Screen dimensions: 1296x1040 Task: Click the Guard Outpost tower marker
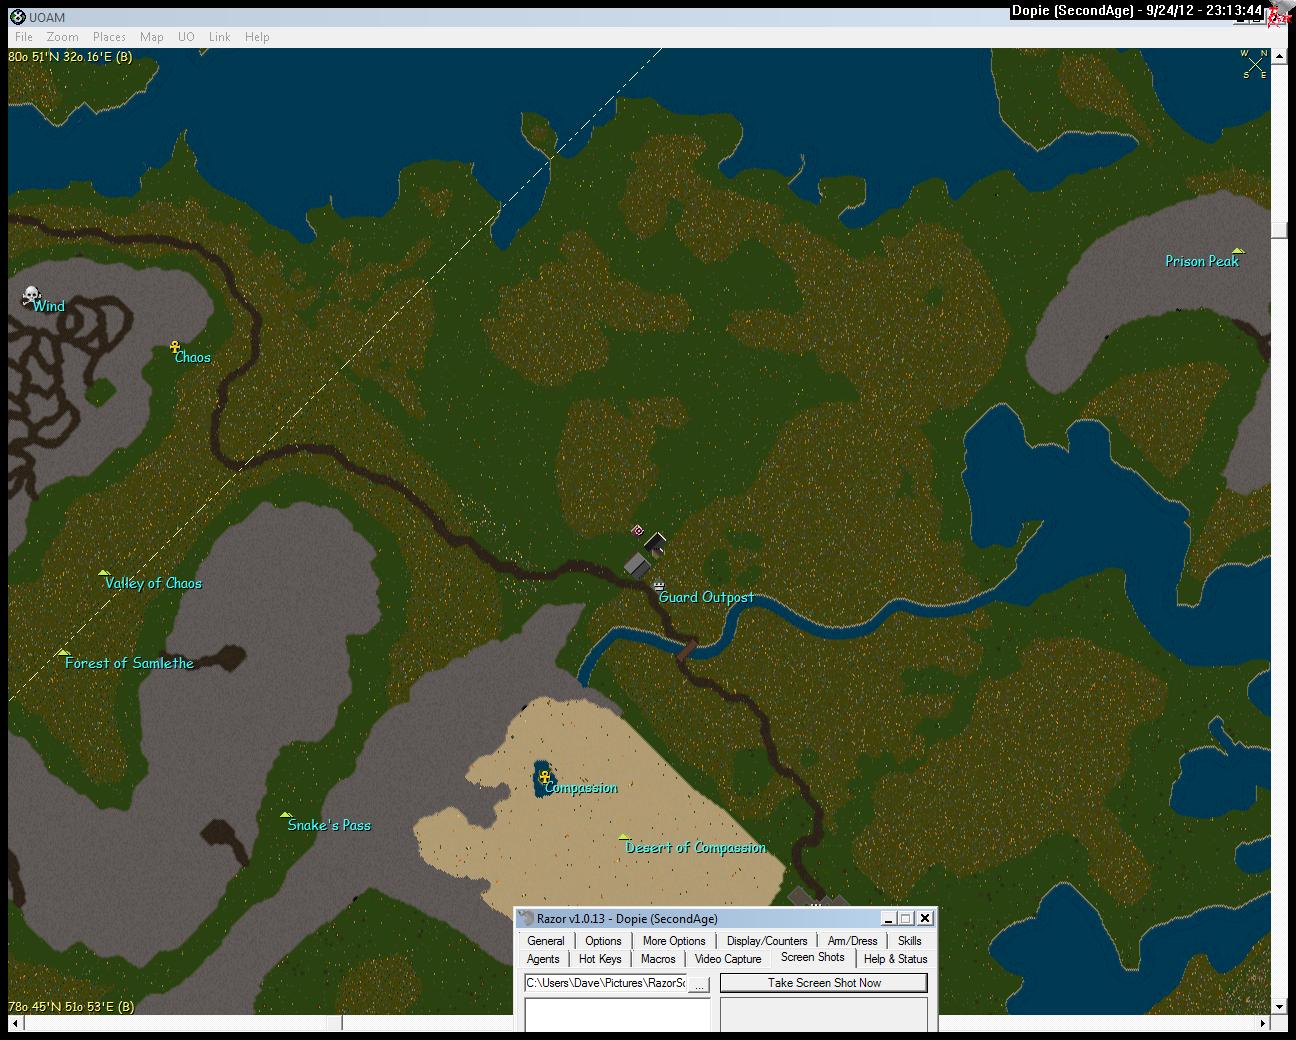click(x=659, y=586)
